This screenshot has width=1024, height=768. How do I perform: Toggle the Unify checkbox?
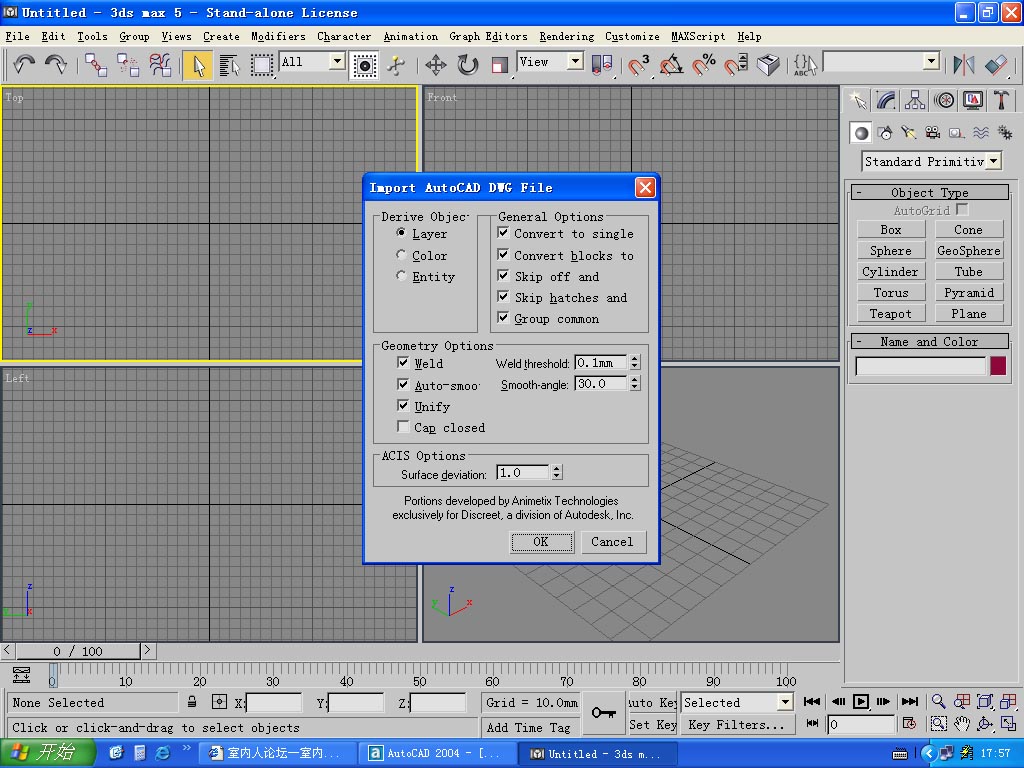click(x=404, y=406)
